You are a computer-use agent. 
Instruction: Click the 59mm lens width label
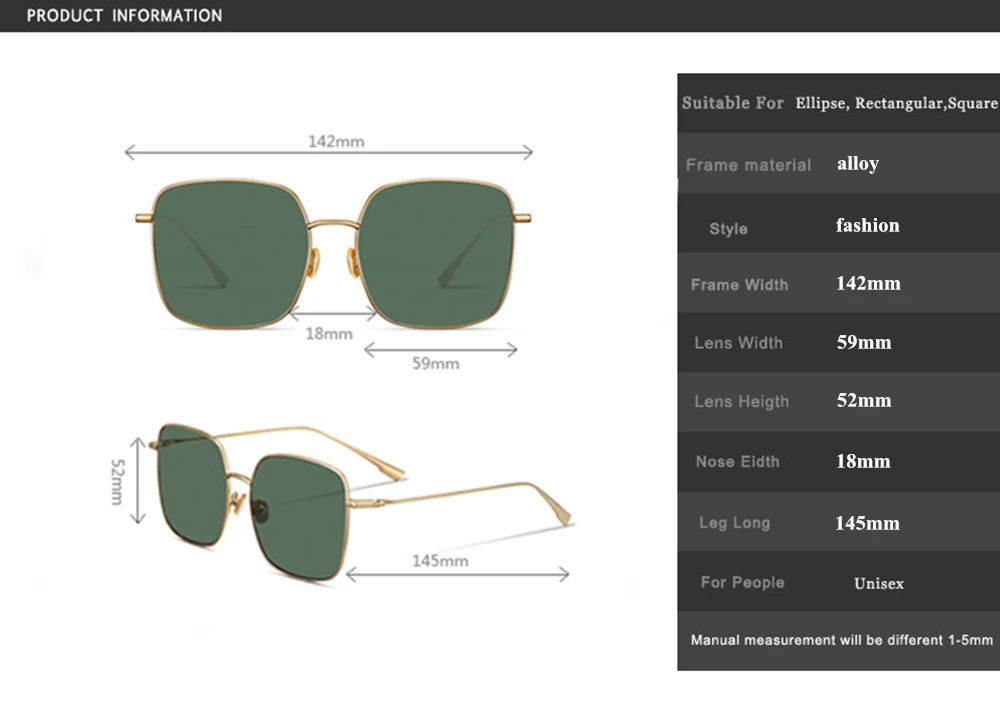tap(436, 364)
